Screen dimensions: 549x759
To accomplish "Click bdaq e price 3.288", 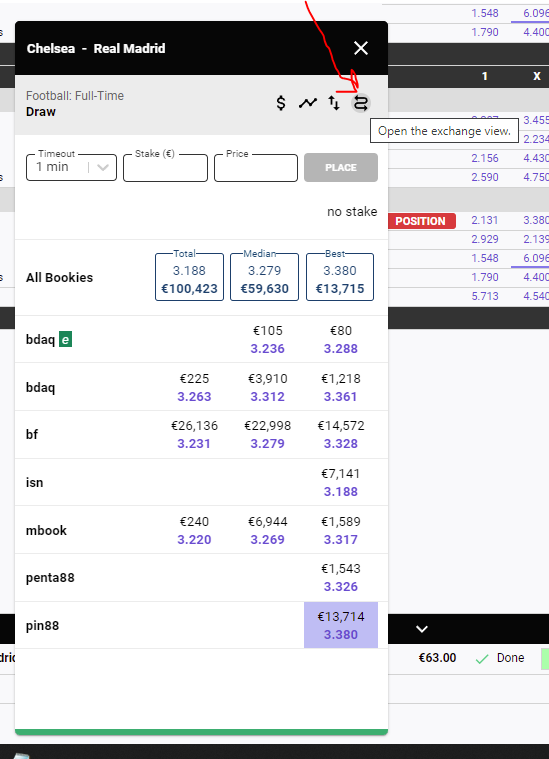I will pos(341,349).
